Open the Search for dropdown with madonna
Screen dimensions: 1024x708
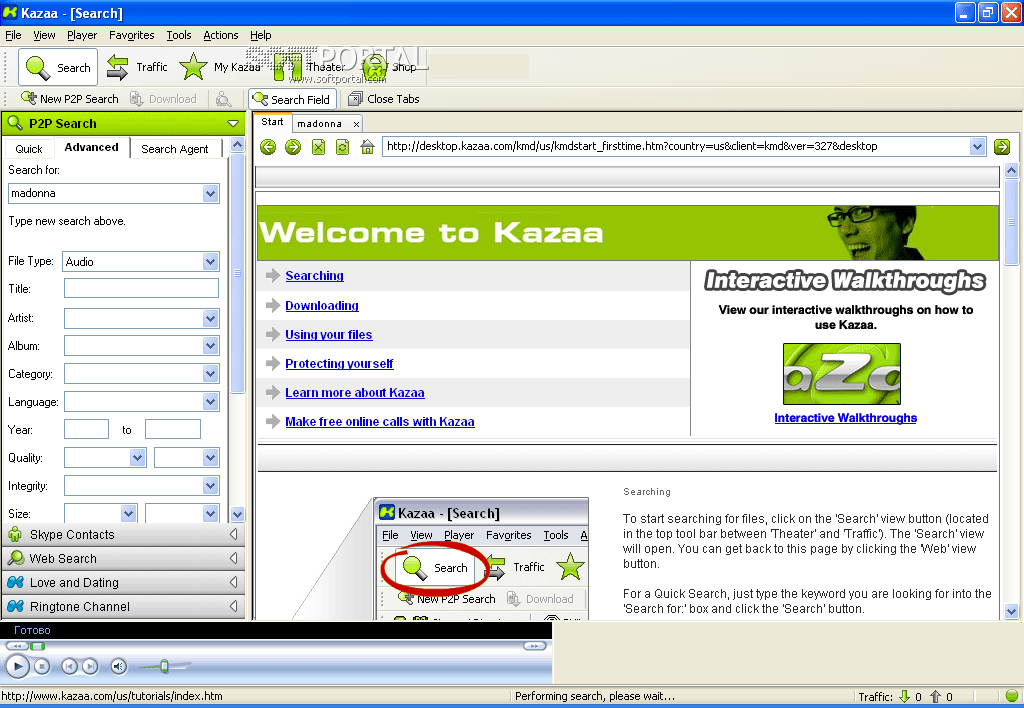(x=210, y=193)
